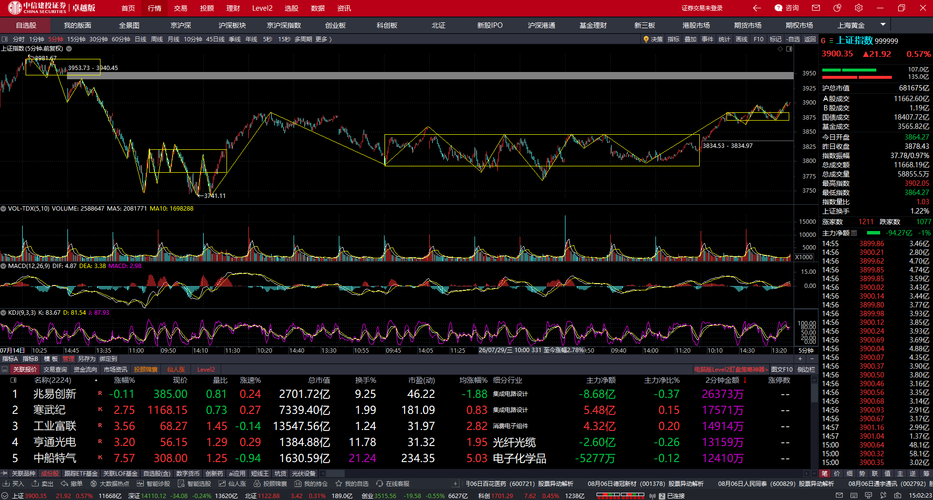Click the icon left of 分时 period
Screen dimensions: 933x500
pyautogui.click(x=5, y=39)
